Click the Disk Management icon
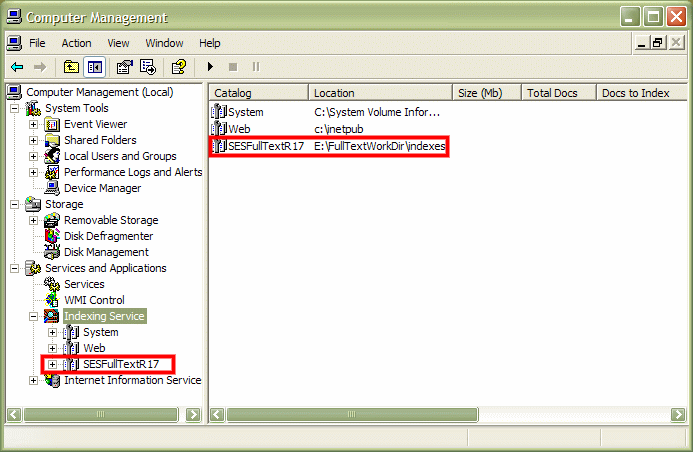 pyautogui.click(x=52, y=252)
